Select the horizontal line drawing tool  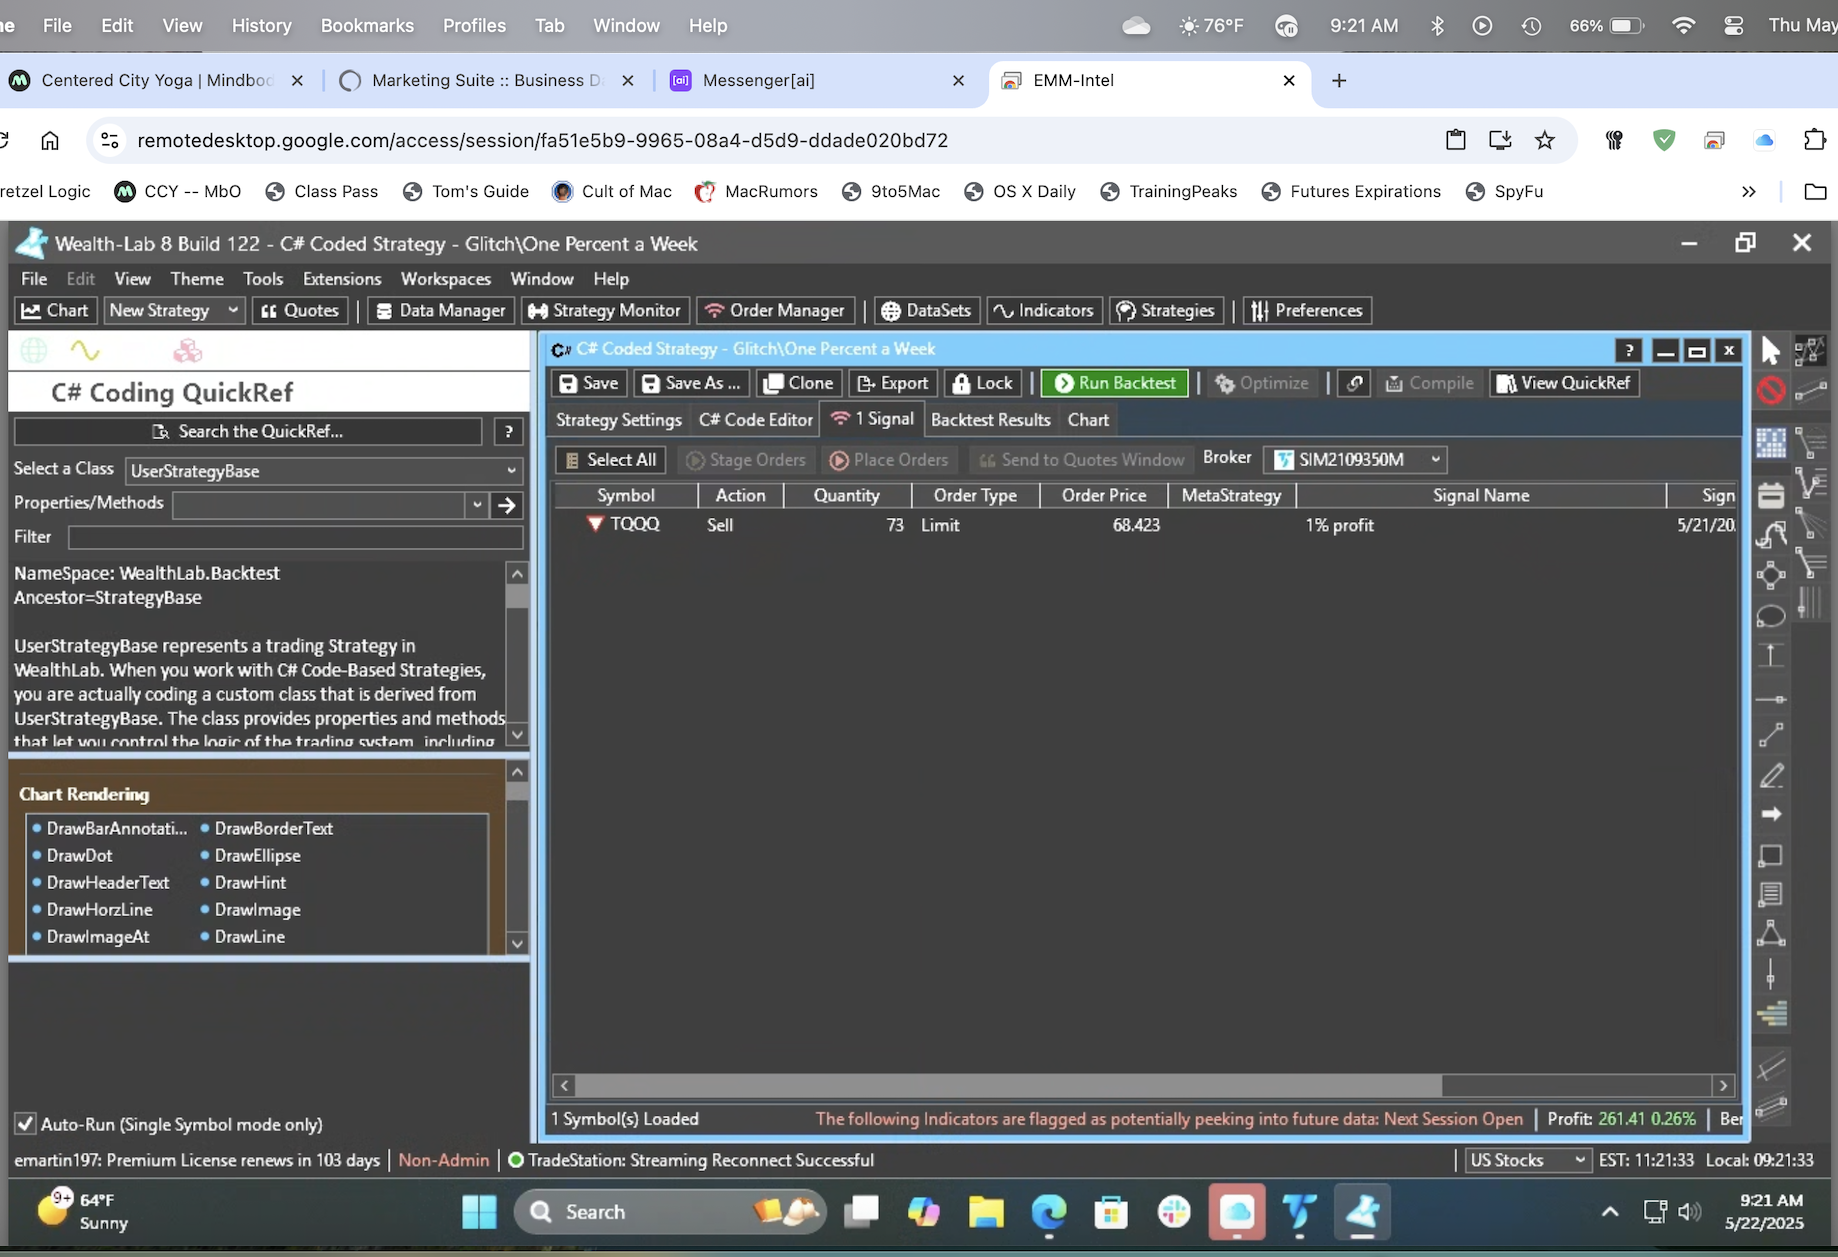(x=1771, y=699)
